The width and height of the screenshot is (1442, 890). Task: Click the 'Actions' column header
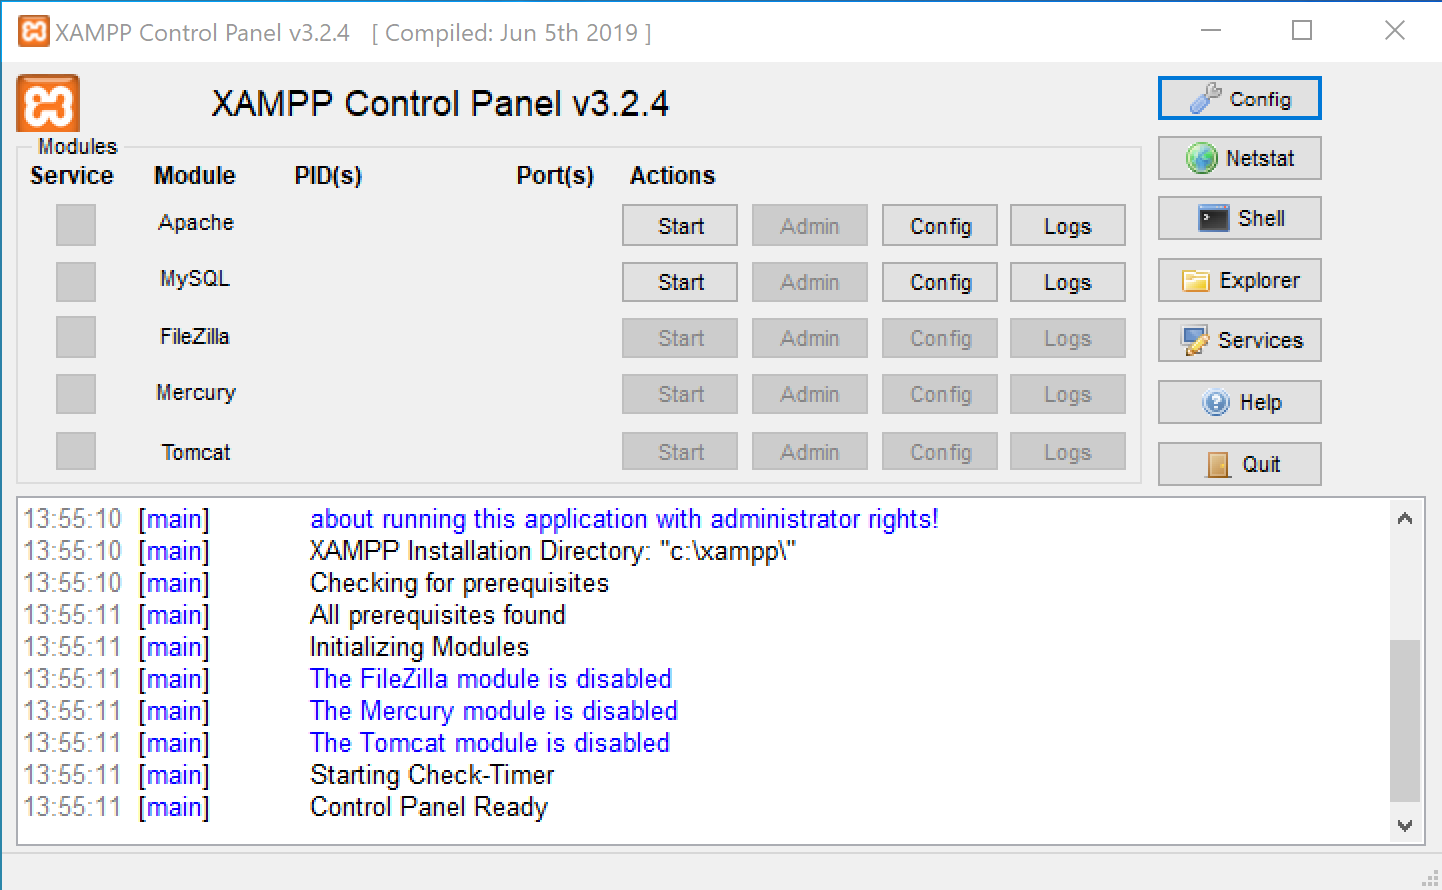(x=672, y=176)
